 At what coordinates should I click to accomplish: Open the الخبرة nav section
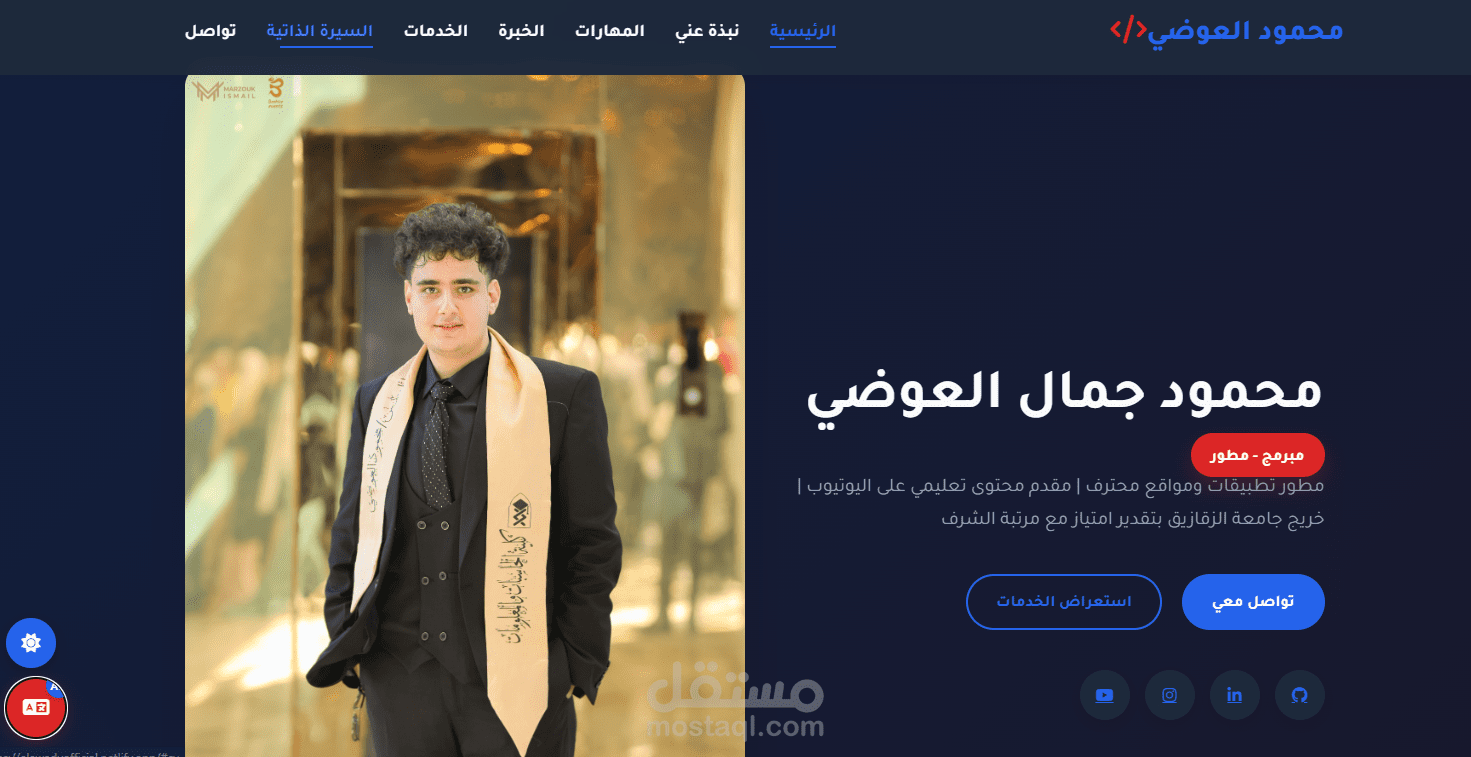(x=522, y=30)
